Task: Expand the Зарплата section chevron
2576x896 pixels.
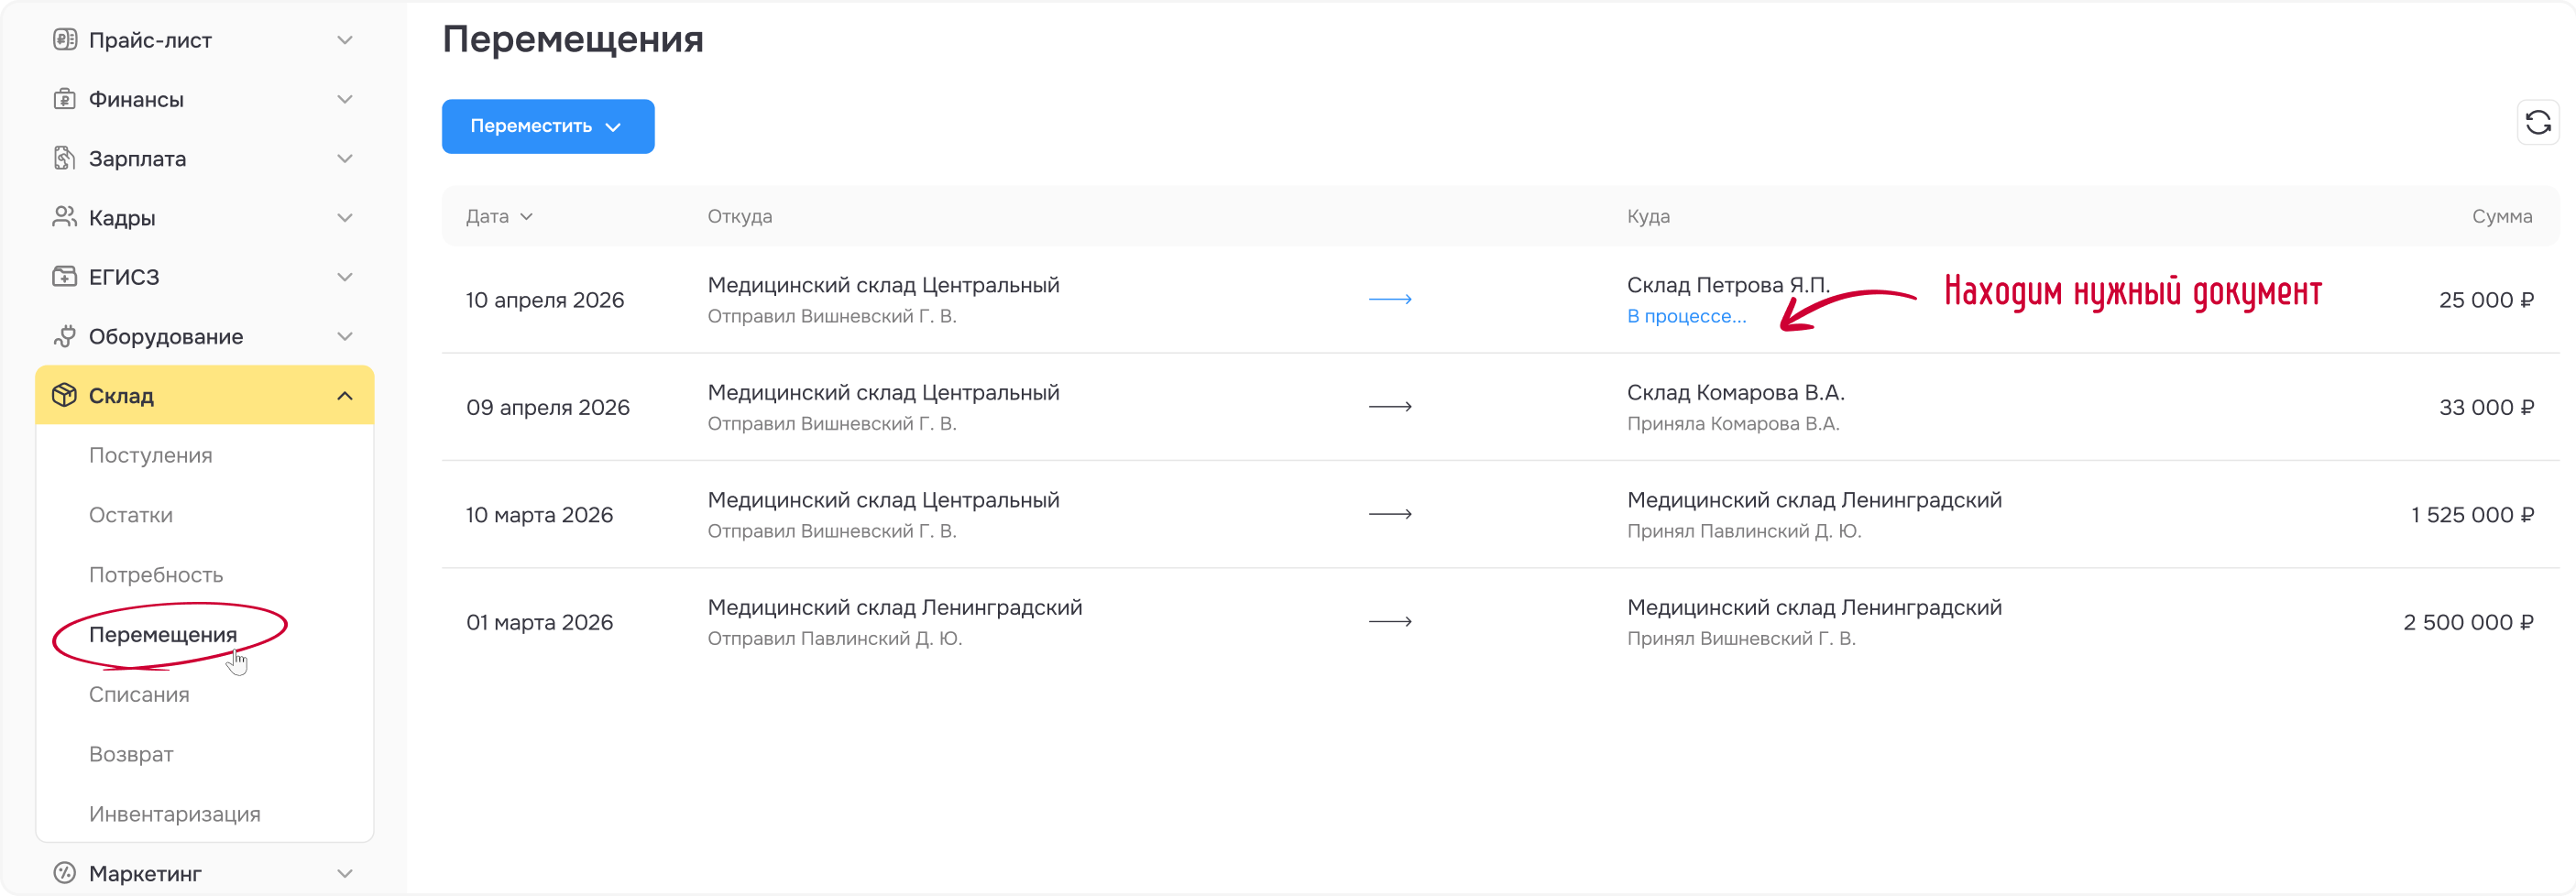Action: pos(345,158)
